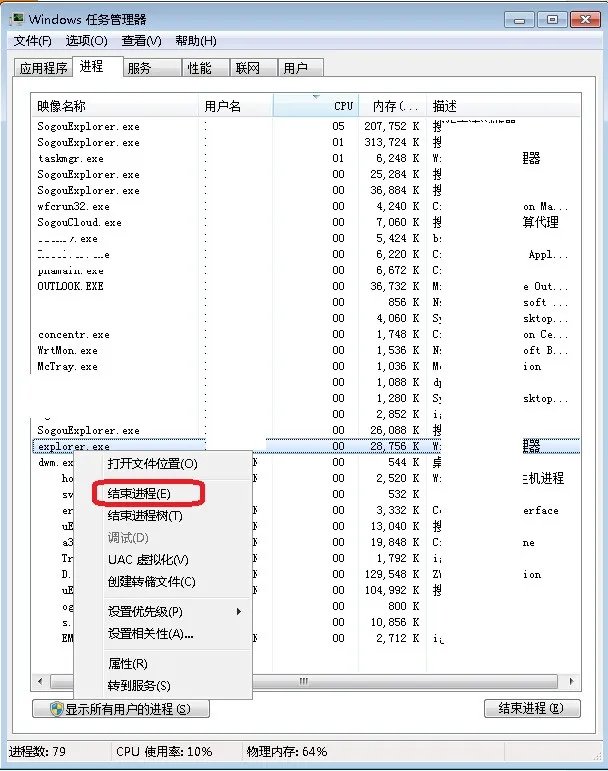This screenshot has height=771, width=608.
Task: Minimize the Task Manager window
Action: click(520, 20)
